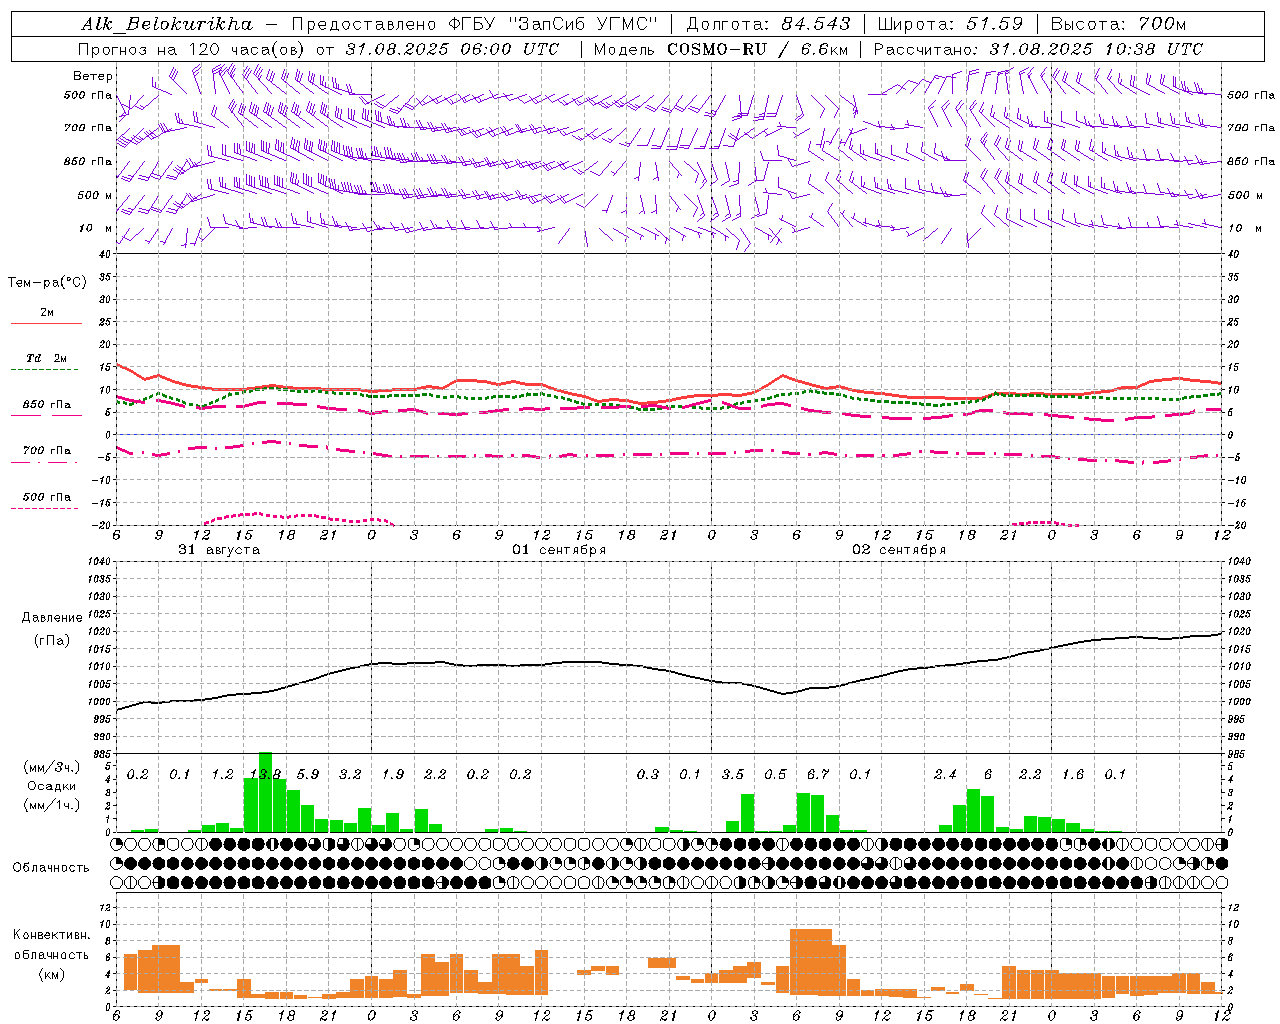Viewport: 1280px width, 1024px height.
Task: Click the (гПа) pressure unit label
Action: 52,640
